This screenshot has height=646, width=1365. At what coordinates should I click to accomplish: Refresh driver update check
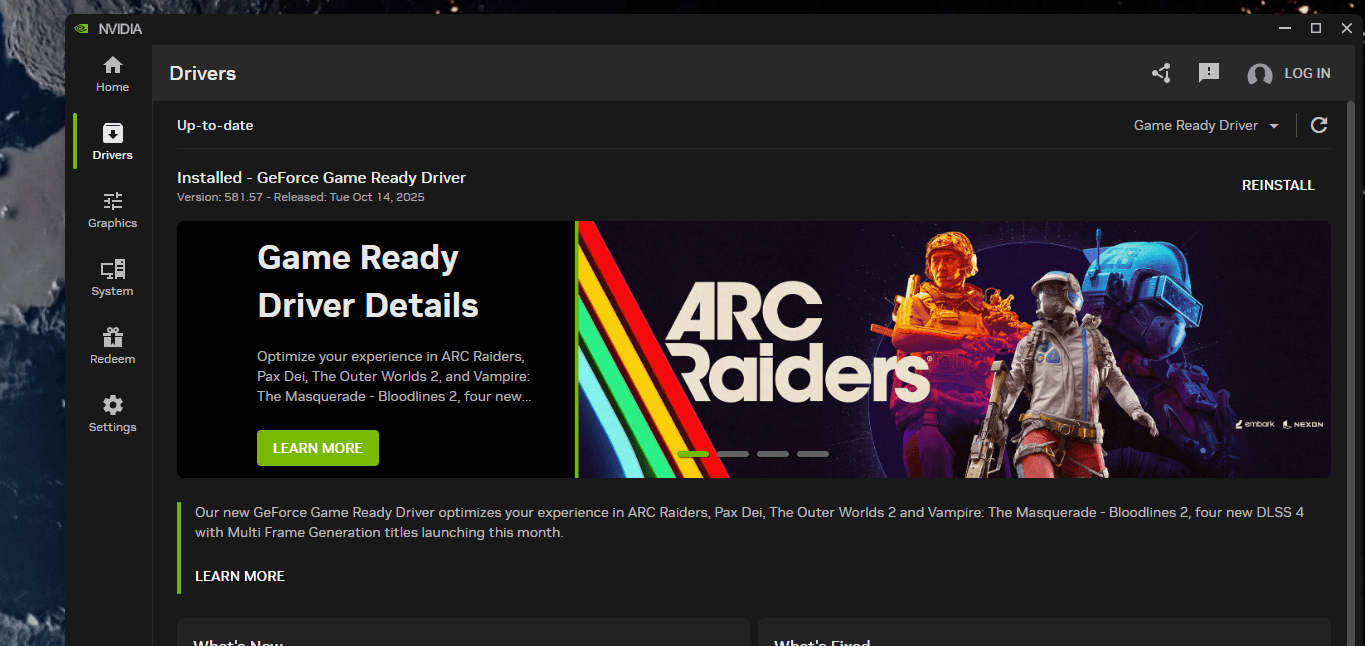(x=1319, y=125)
